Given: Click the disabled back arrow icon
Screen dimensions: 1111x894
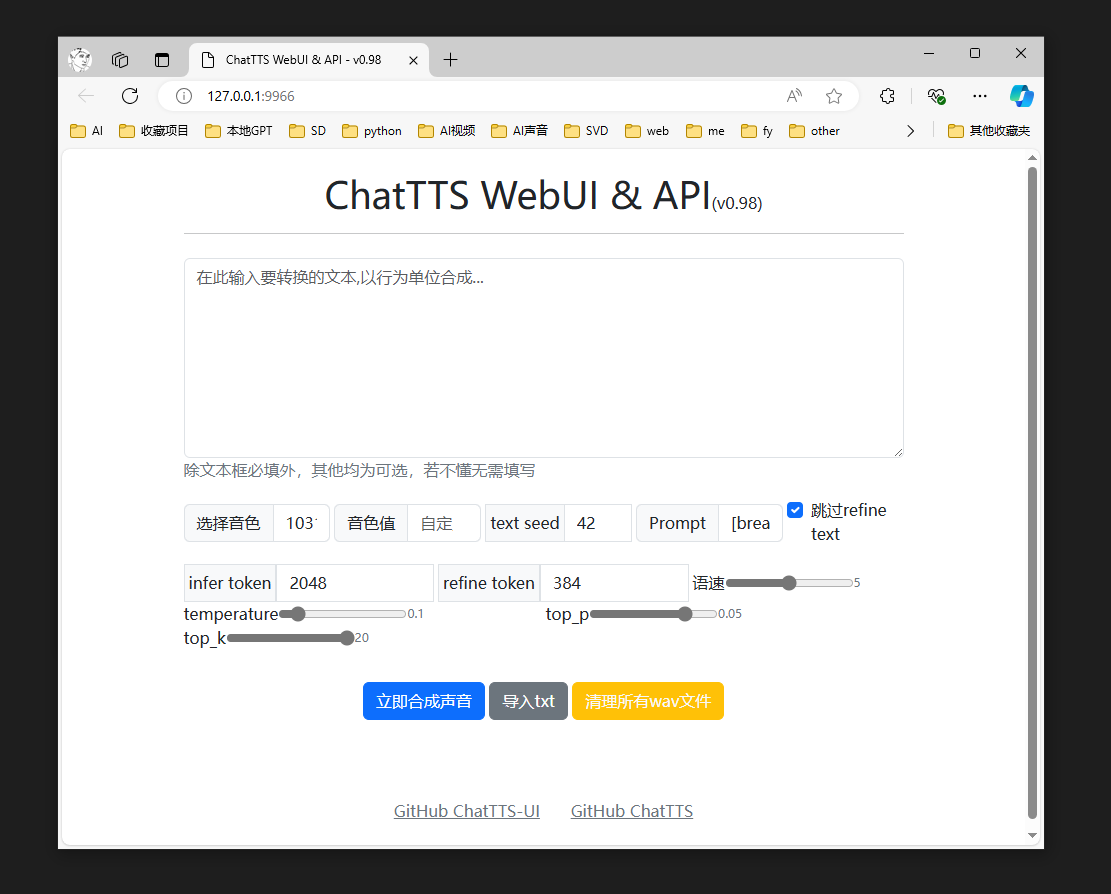Looking at the screenshot, I should [86, 96].
